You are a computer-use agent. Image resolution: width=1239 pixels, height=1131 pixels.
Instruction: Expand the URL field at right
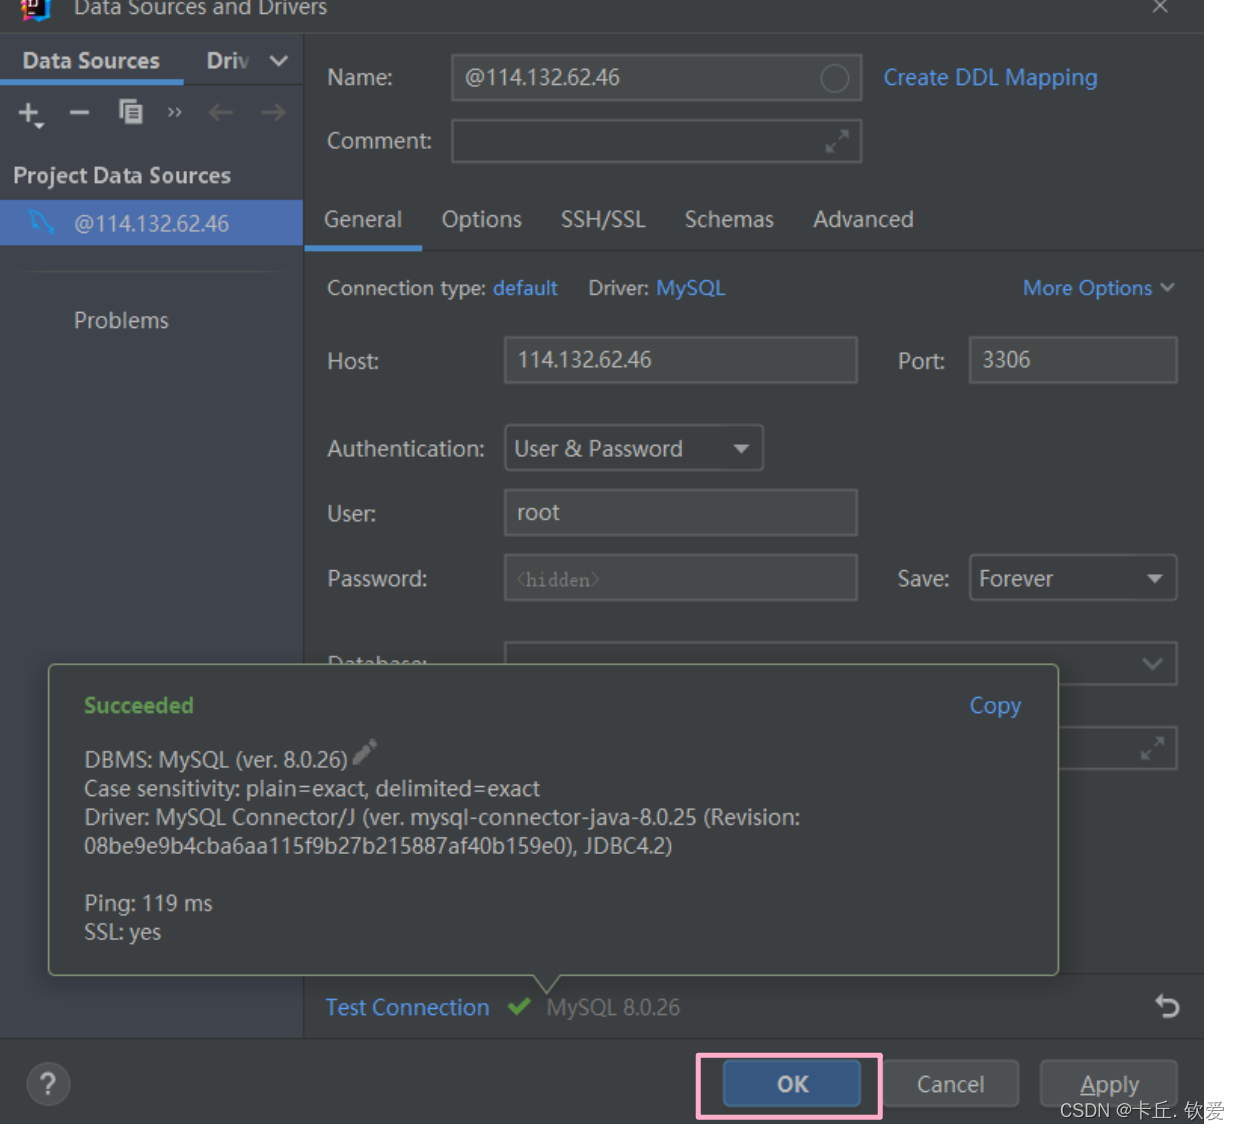(1152, 748)
